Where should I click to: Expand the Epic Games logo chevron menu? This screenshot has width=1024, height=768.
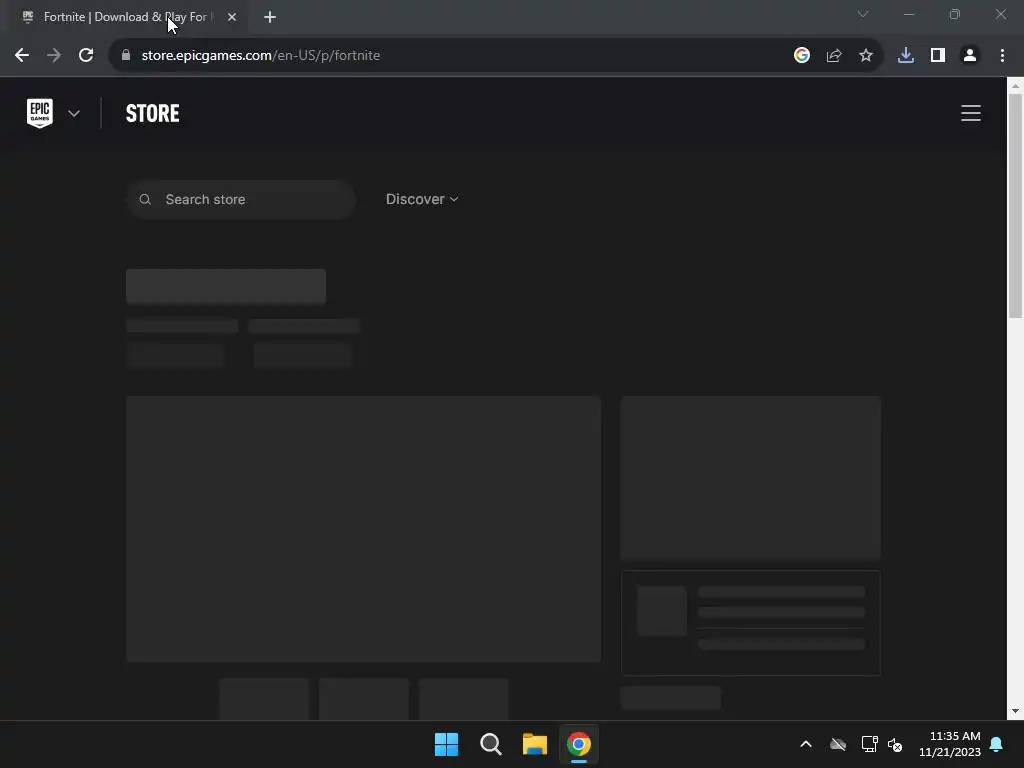point(74,114)
